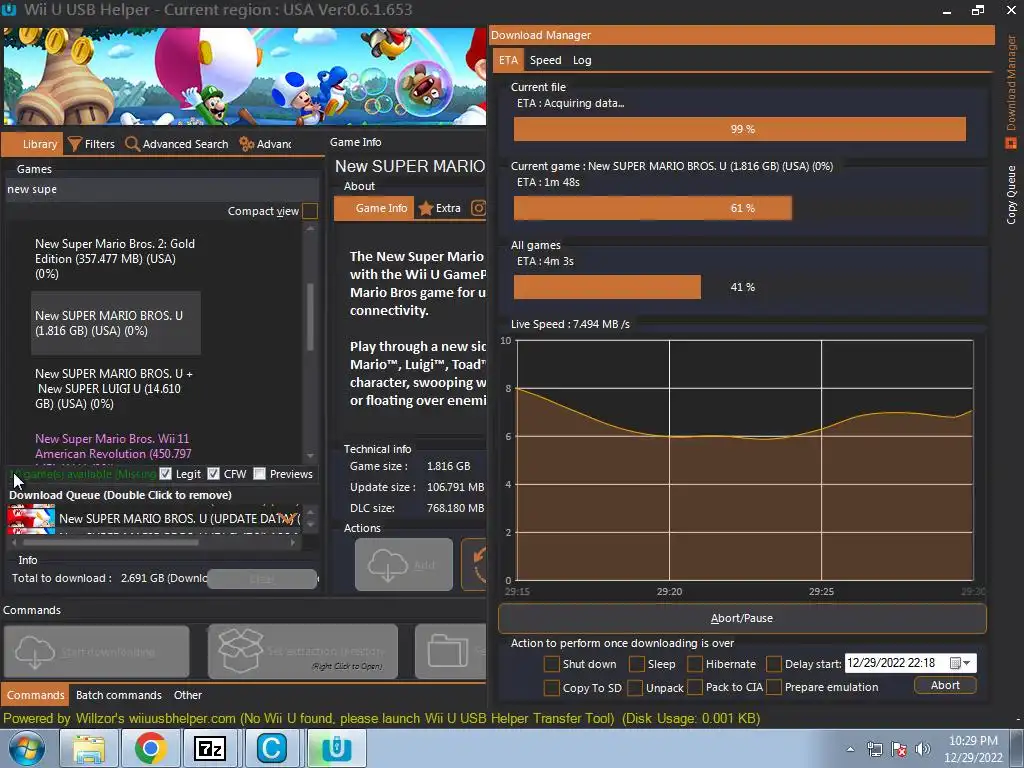This screenshot has width=1024, height=768.
Task: Enable Hibernate after downloading
Action: click(695, 664)
